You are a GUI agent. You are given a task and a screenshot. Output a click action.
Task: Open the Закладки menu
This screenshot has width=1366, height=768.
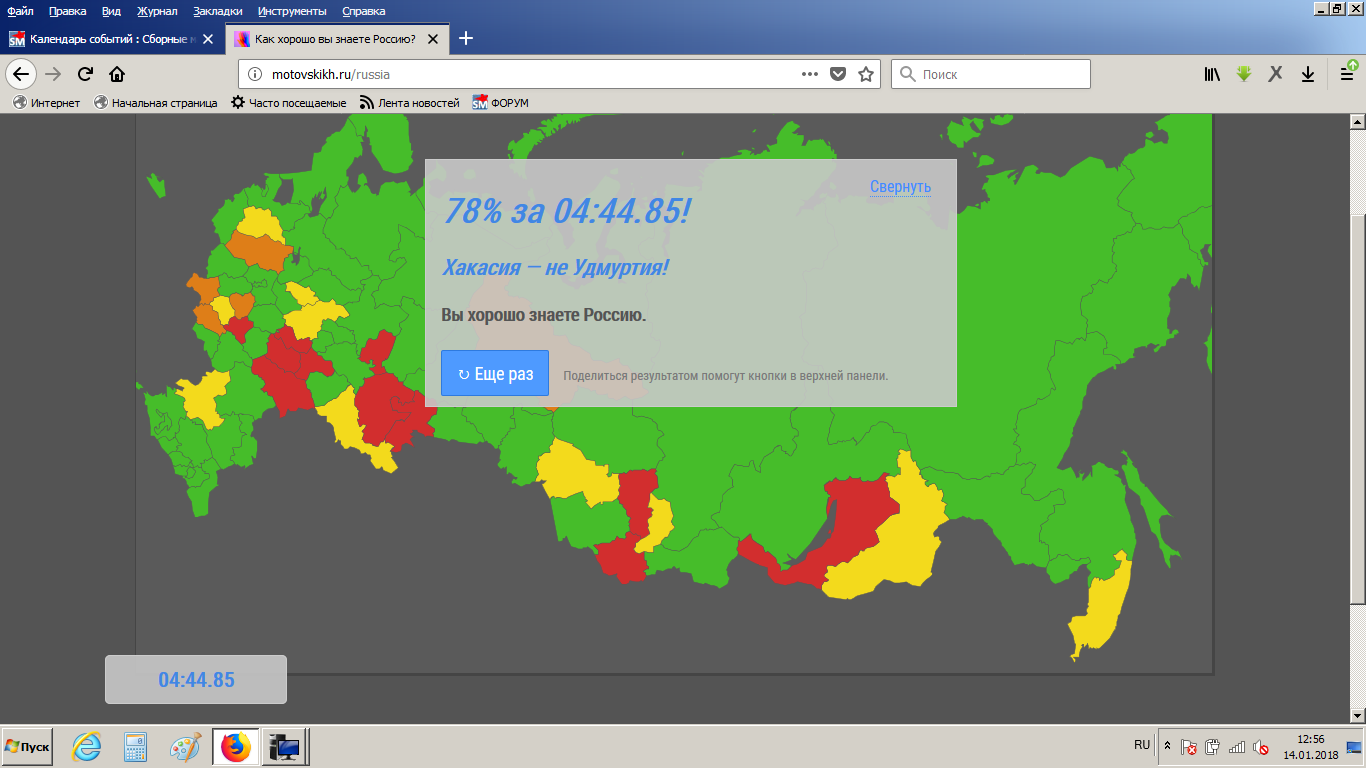(218, 11)
